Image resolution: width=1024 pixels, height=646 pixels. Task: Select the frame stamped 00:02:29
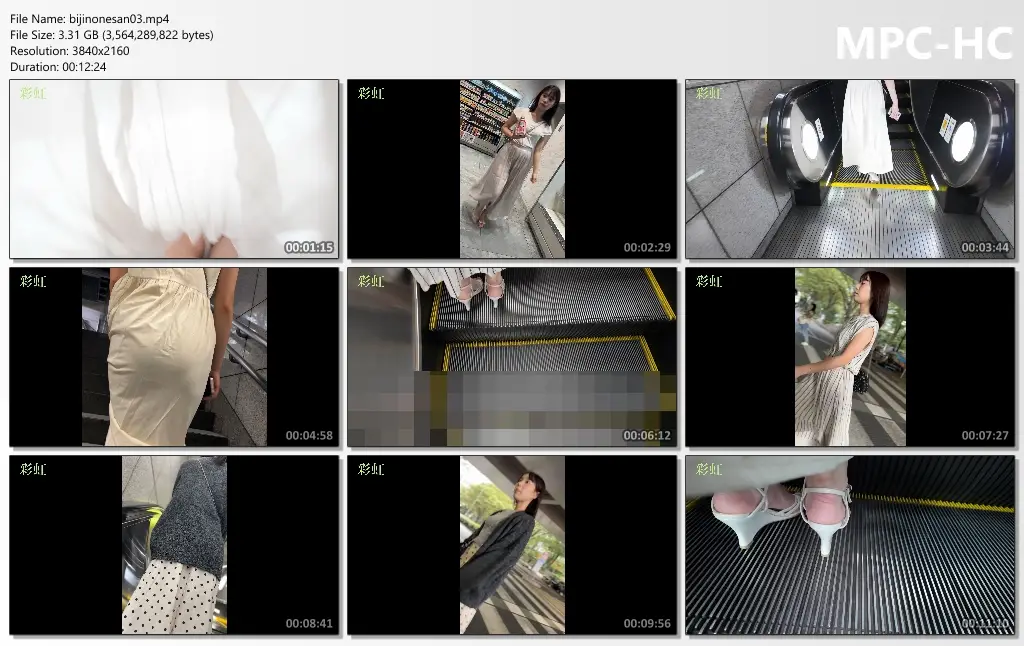coord(512,169)
